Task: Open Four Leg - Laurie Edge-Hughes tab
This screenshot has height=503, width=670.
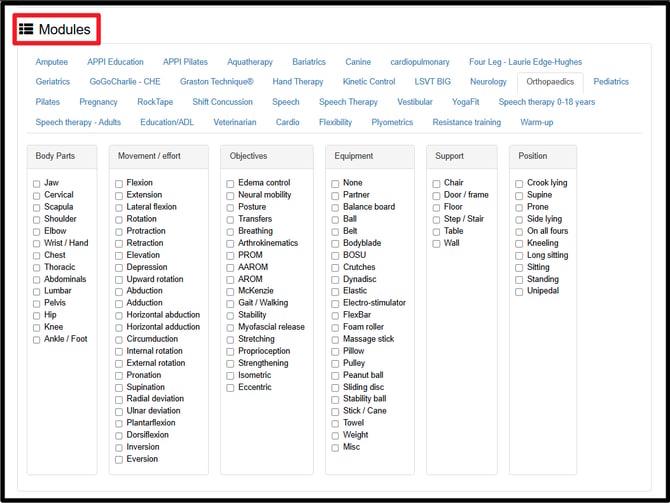Action: pyautogui.click(x=526, y=62)
